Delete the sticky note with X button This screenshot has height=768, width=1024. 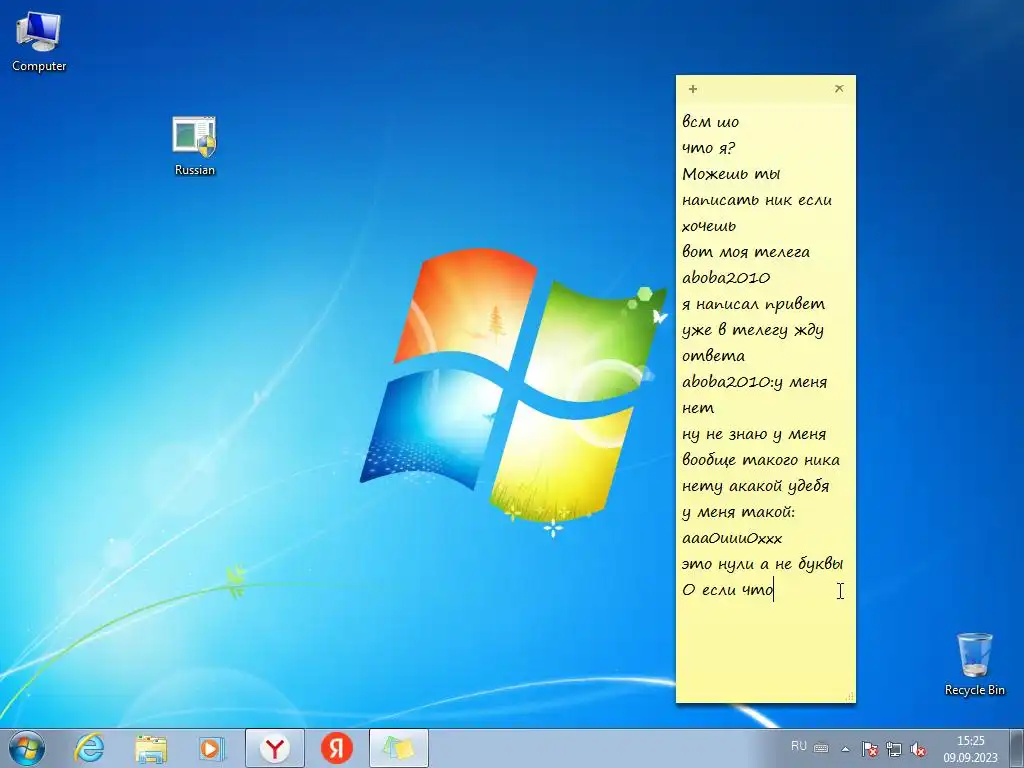click(x=839, y=88)
